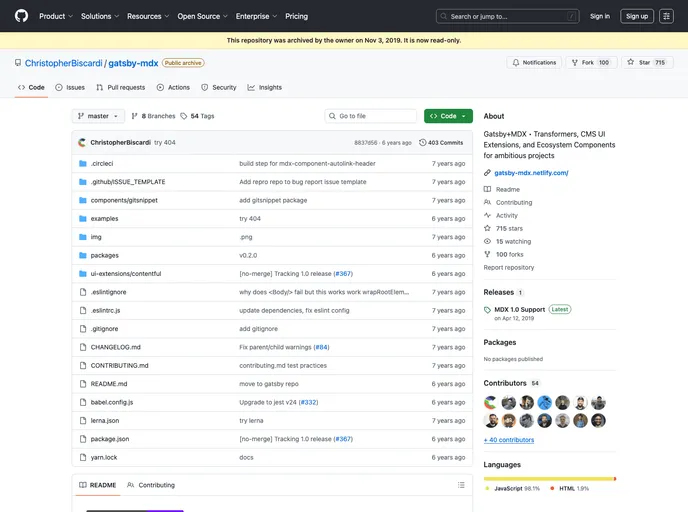
Task: Click the Notifications bell button
Action: [534, 62]
